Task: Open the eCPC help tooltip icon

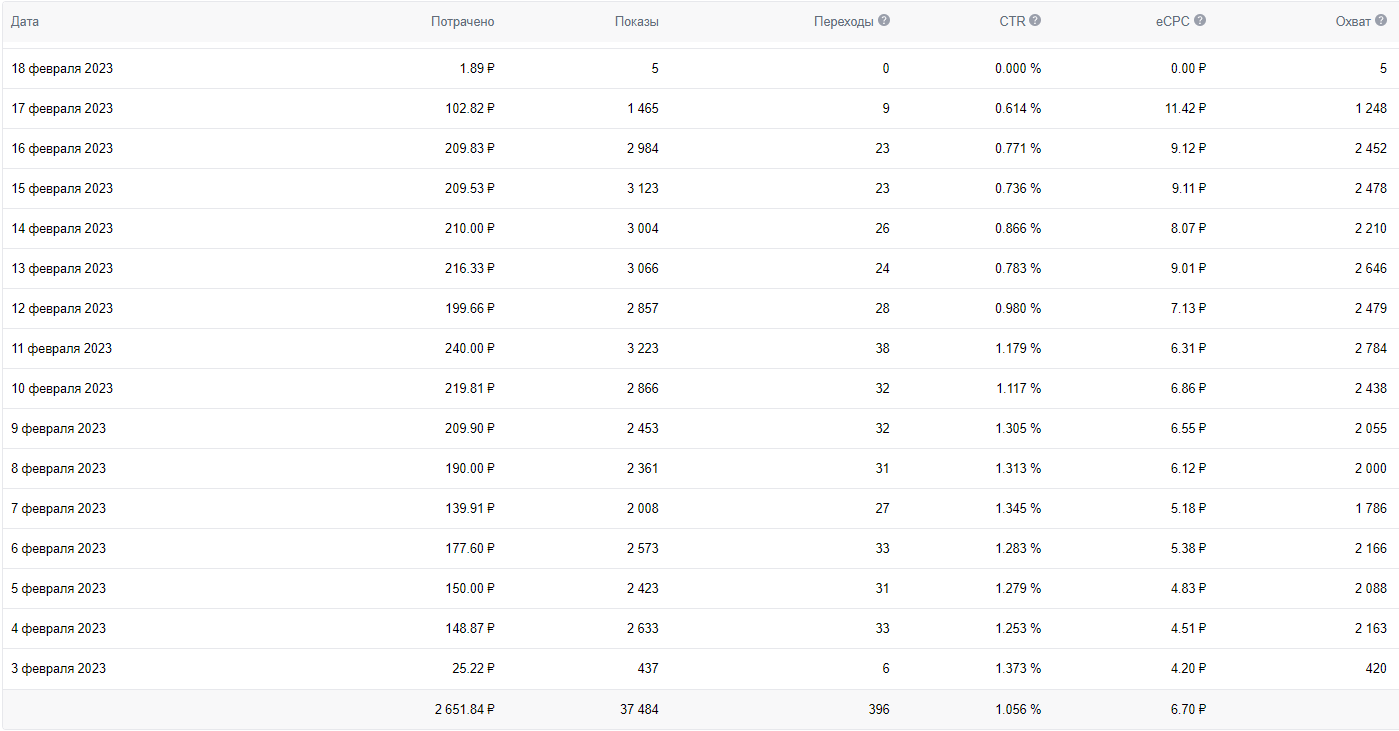Action: click(x=1200, y=21)
